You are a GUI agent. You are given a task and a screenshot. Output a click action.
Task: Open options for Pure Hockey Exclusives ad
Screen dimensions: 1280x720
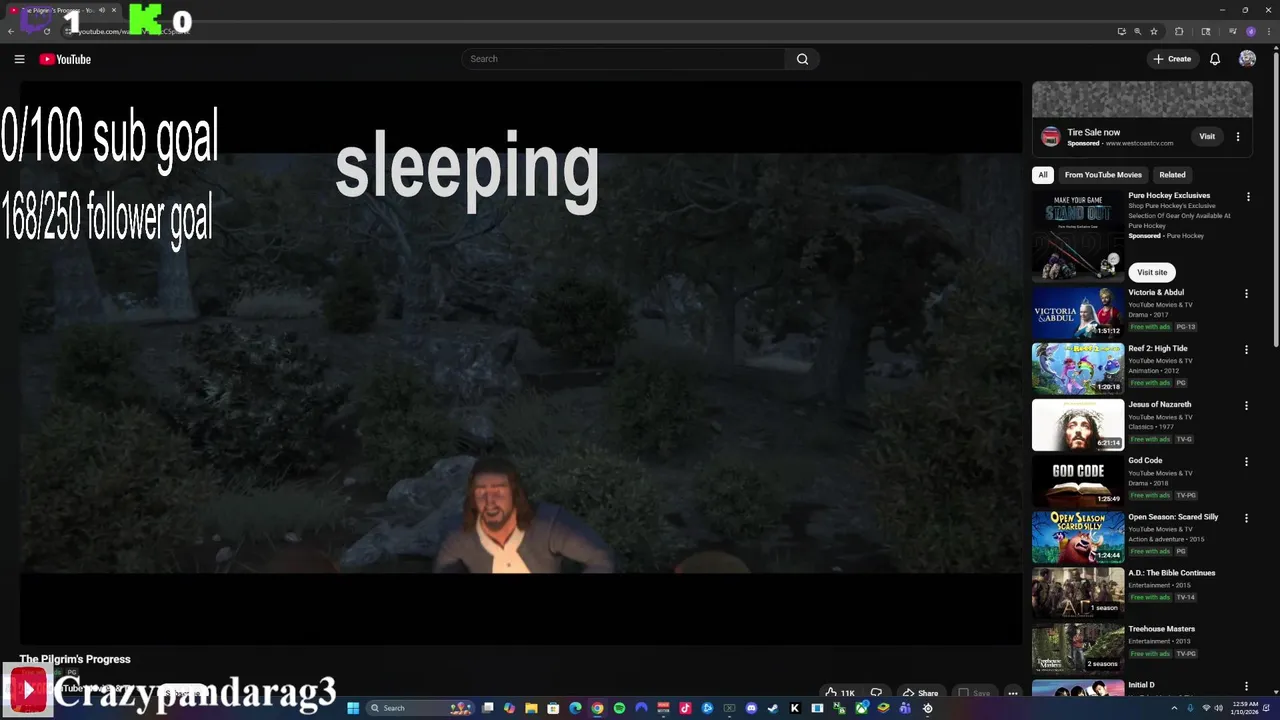pyautogui.click(x=1247, y=197)
